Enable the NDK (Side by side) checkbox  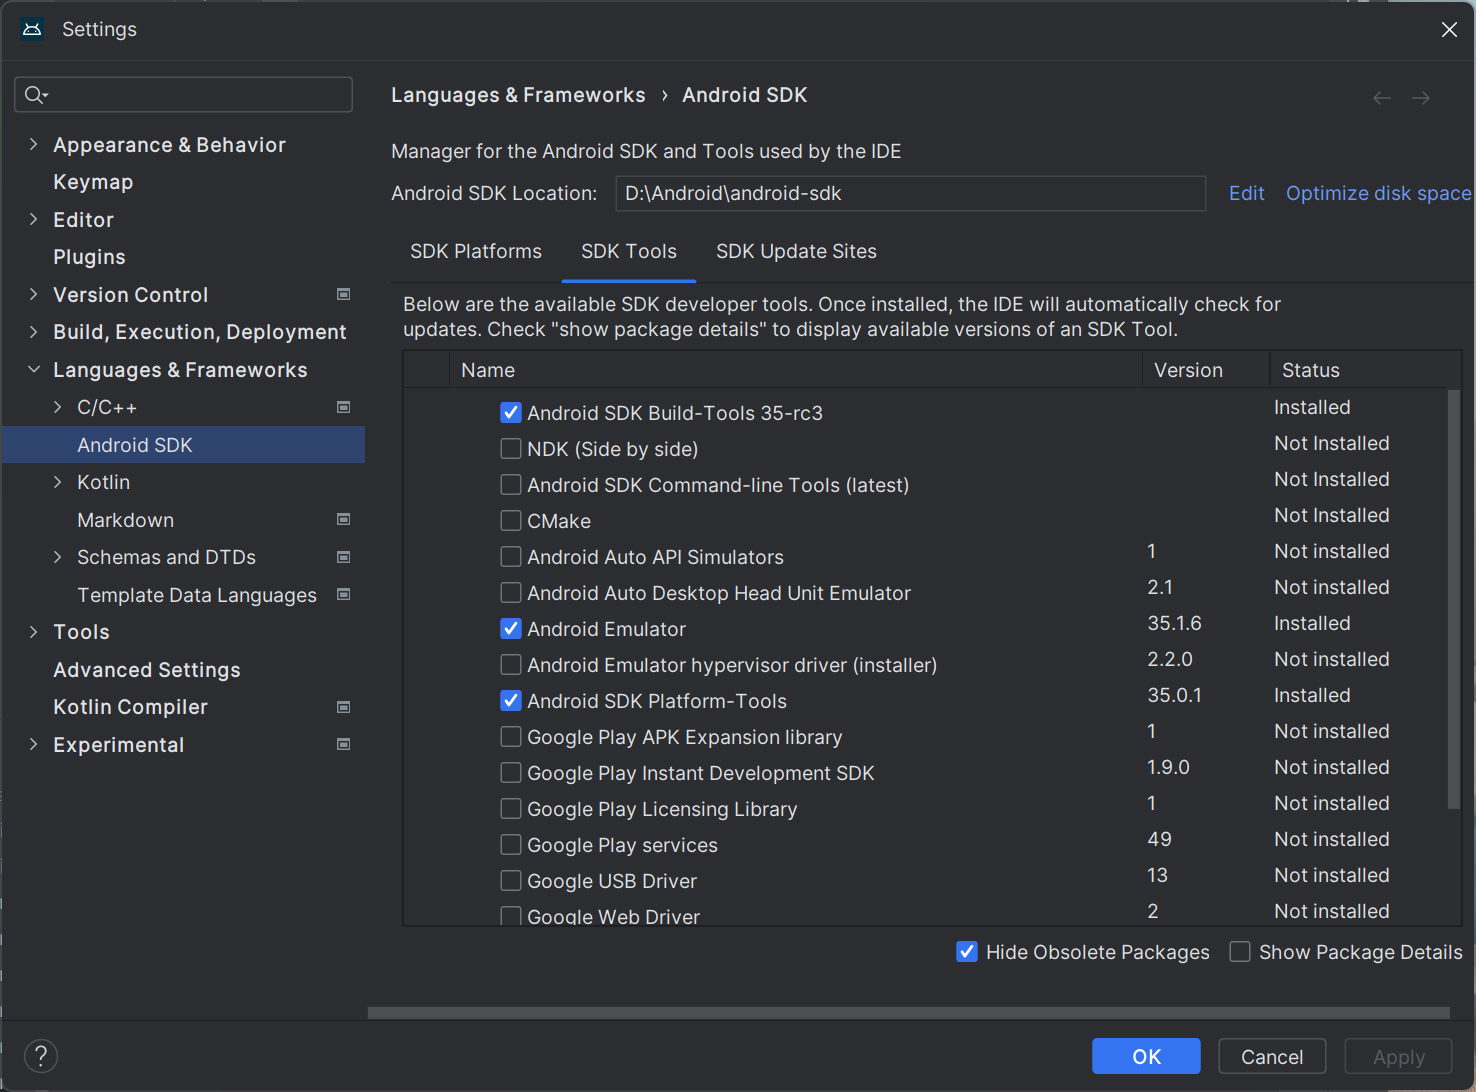(x=511, y=449)
